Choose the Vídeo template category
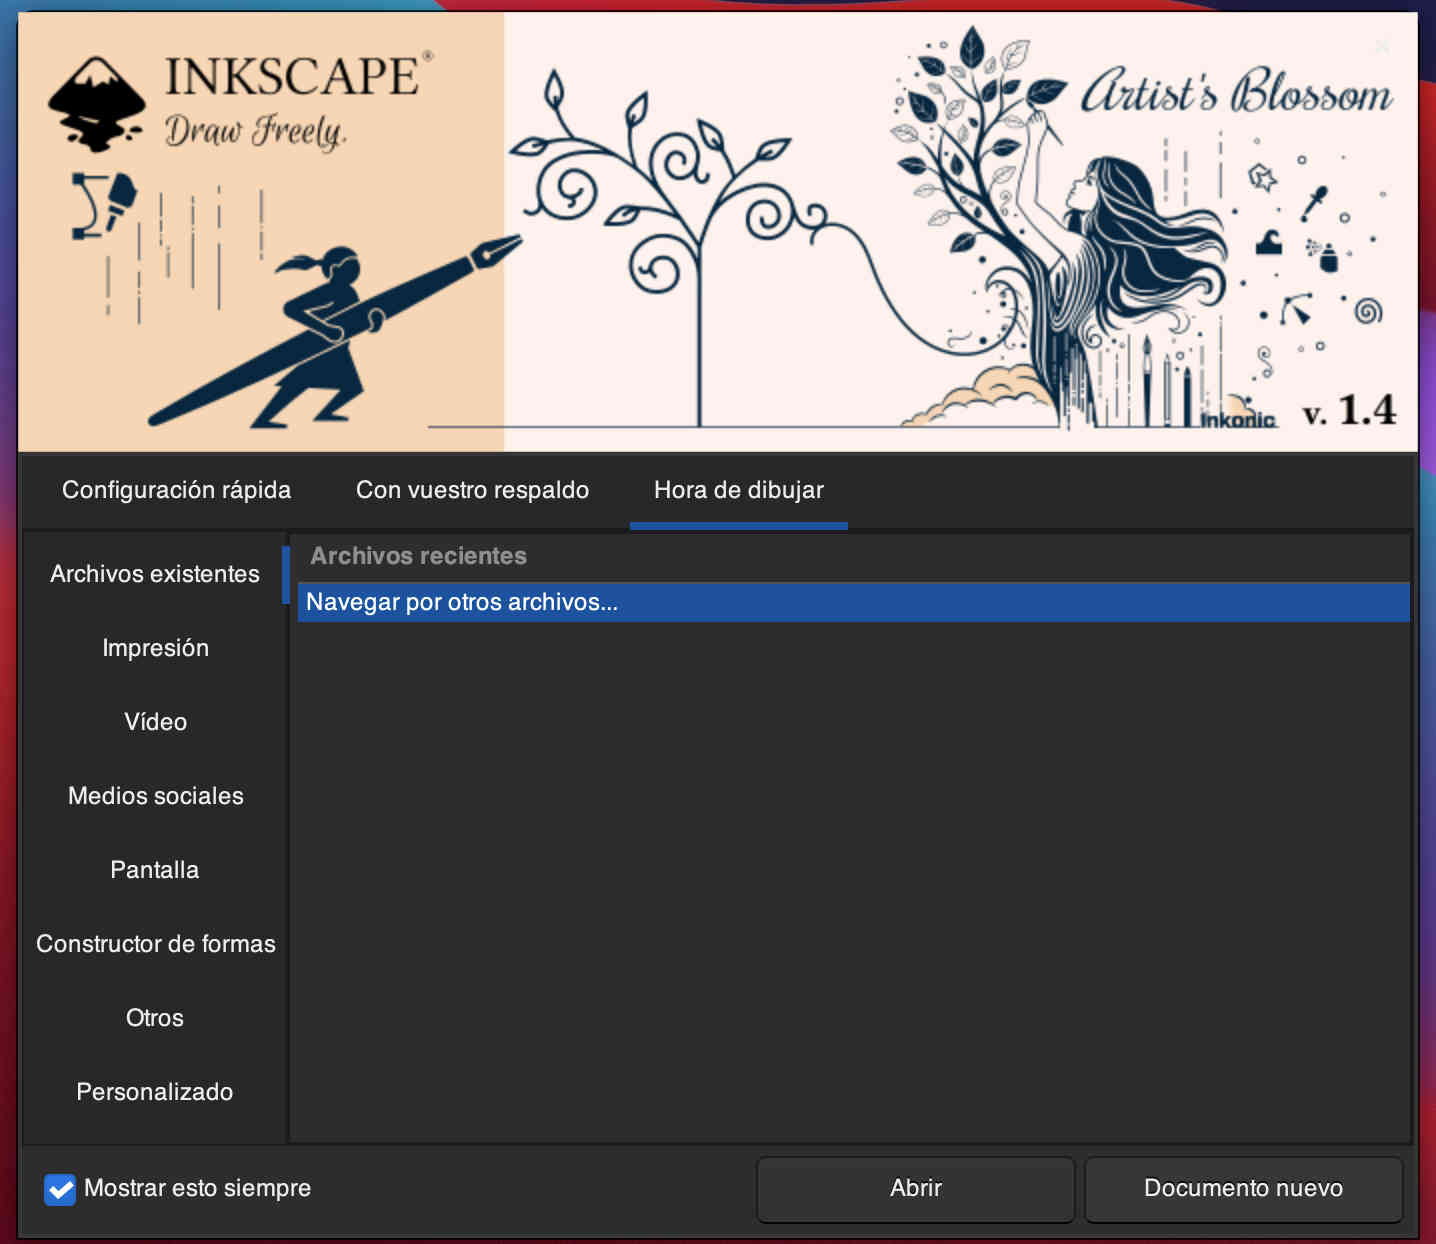 tap(155, 722)
